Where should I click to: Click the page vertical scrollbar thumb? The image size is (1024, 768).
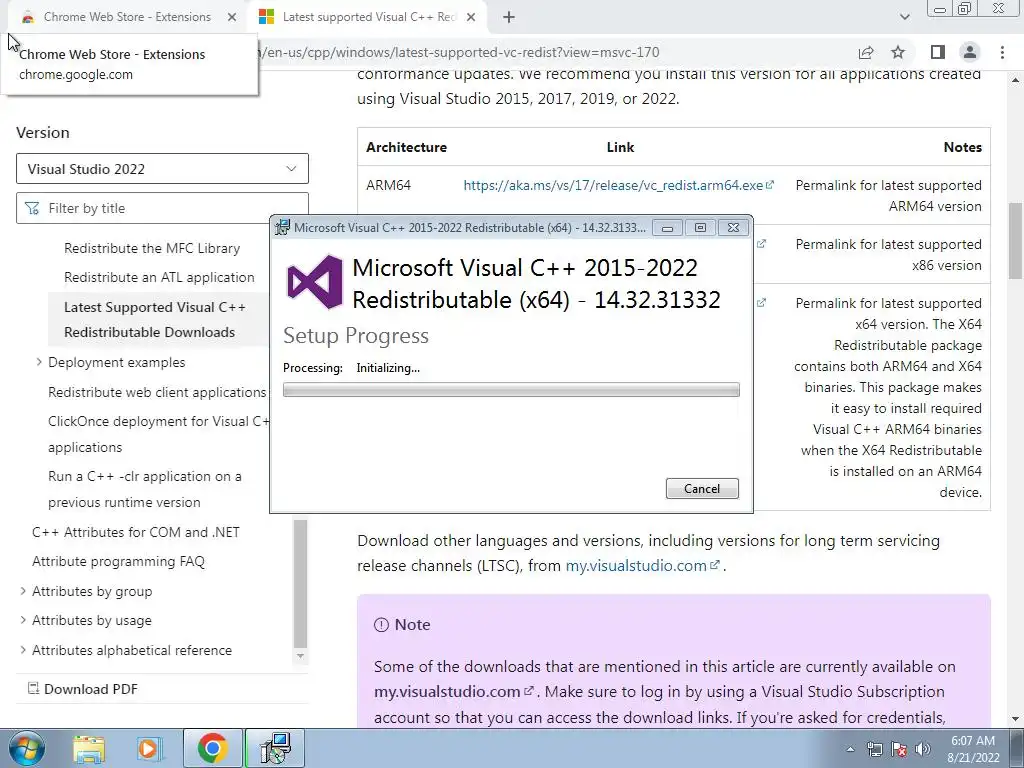[x=1016, y=240]
